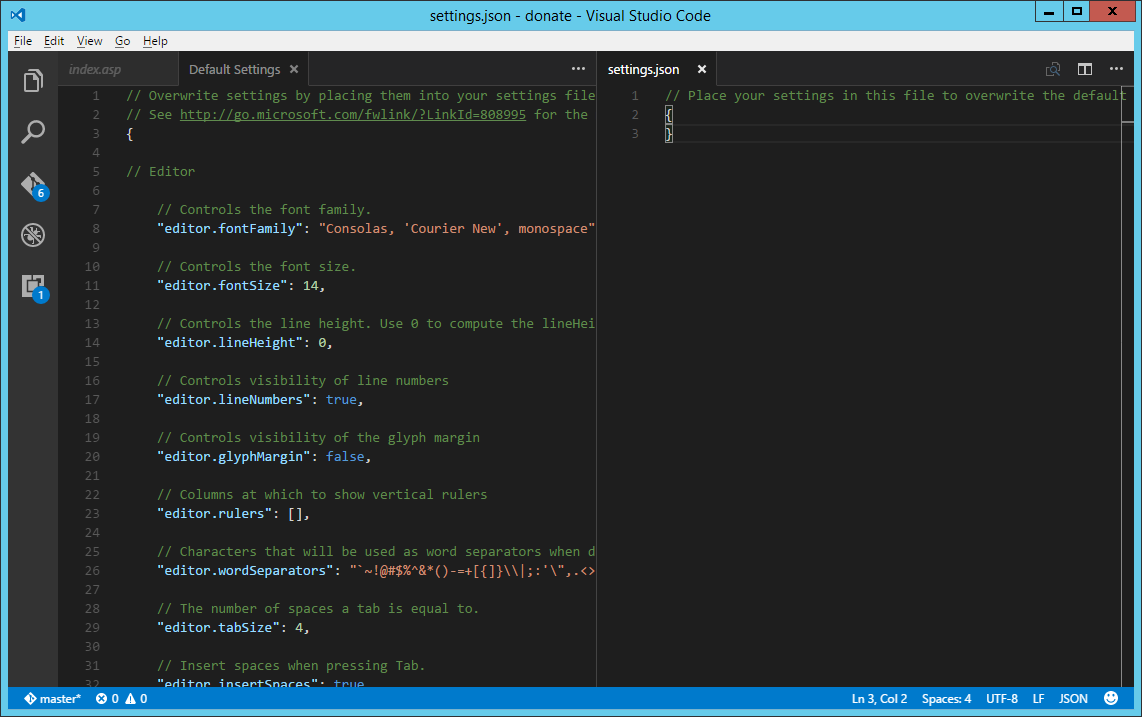Screen dimensions: 1142x717
Task: Minimize the Visual Studio Code window
Action: coord(1049,12)
